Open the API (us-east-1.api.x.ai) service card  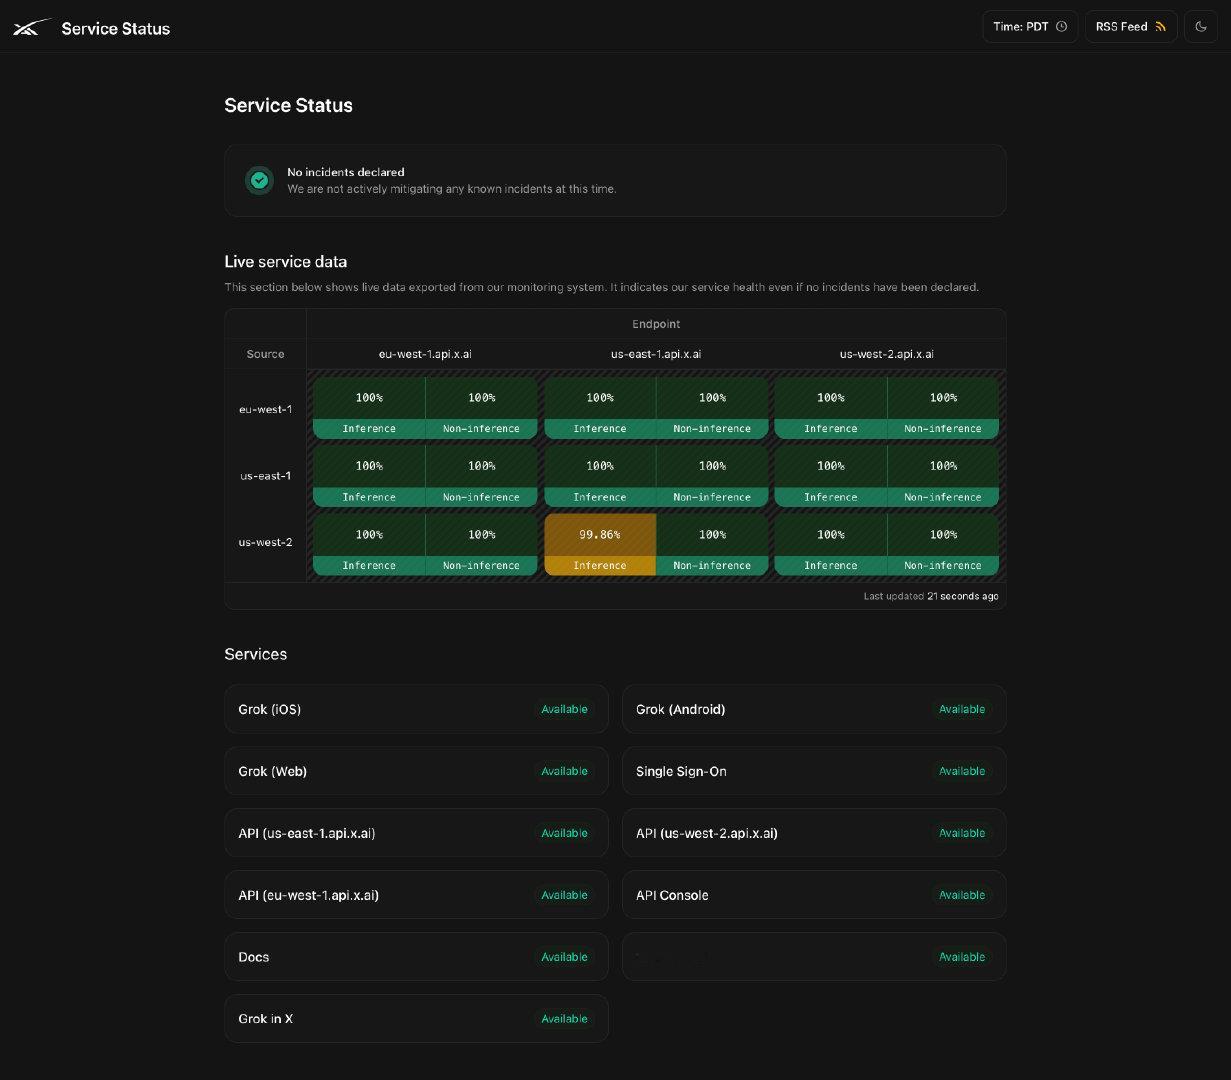pos(416,833)
